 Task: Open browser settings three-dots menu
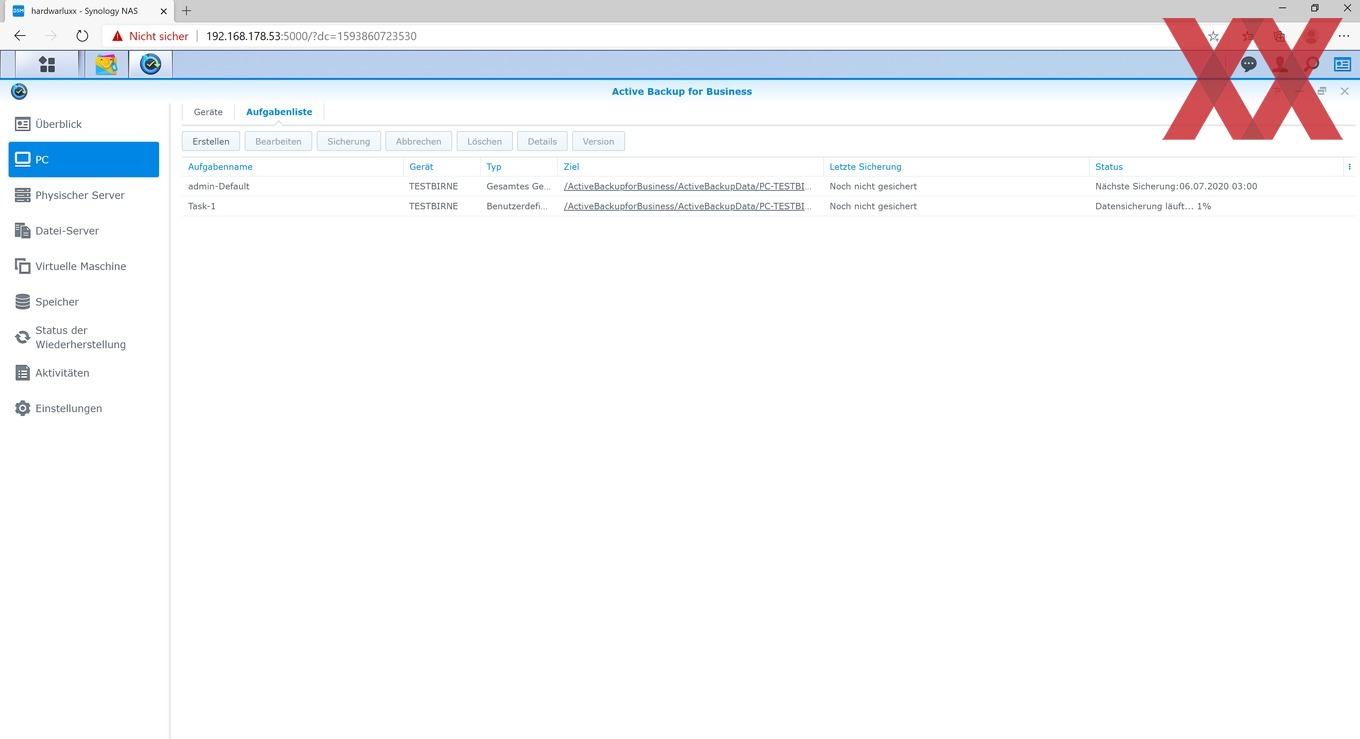pos(1343,36)
